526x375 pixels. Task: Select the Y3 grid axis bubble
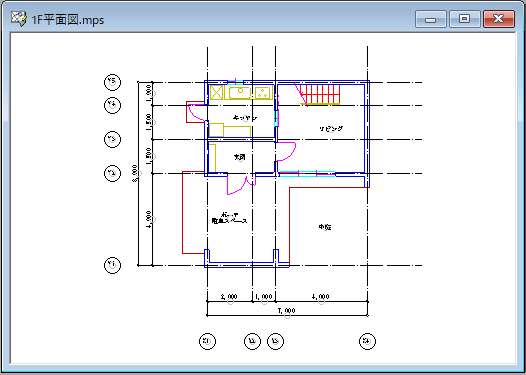pos(112,139)
